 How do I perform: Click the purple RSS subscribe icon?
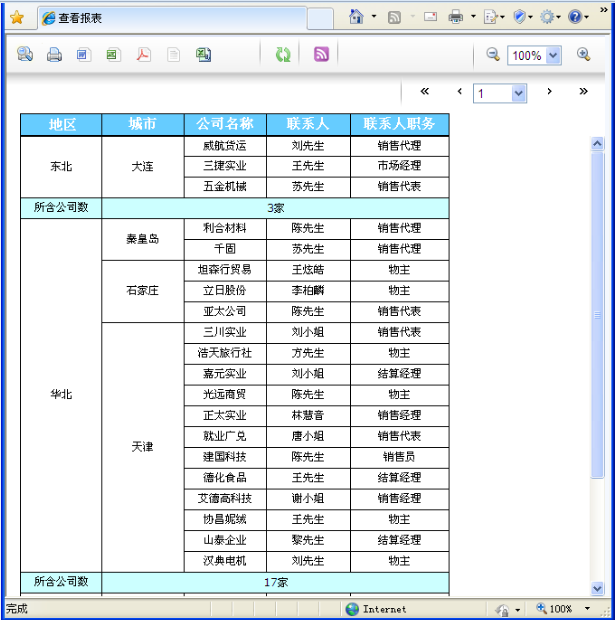pos(321,54)
